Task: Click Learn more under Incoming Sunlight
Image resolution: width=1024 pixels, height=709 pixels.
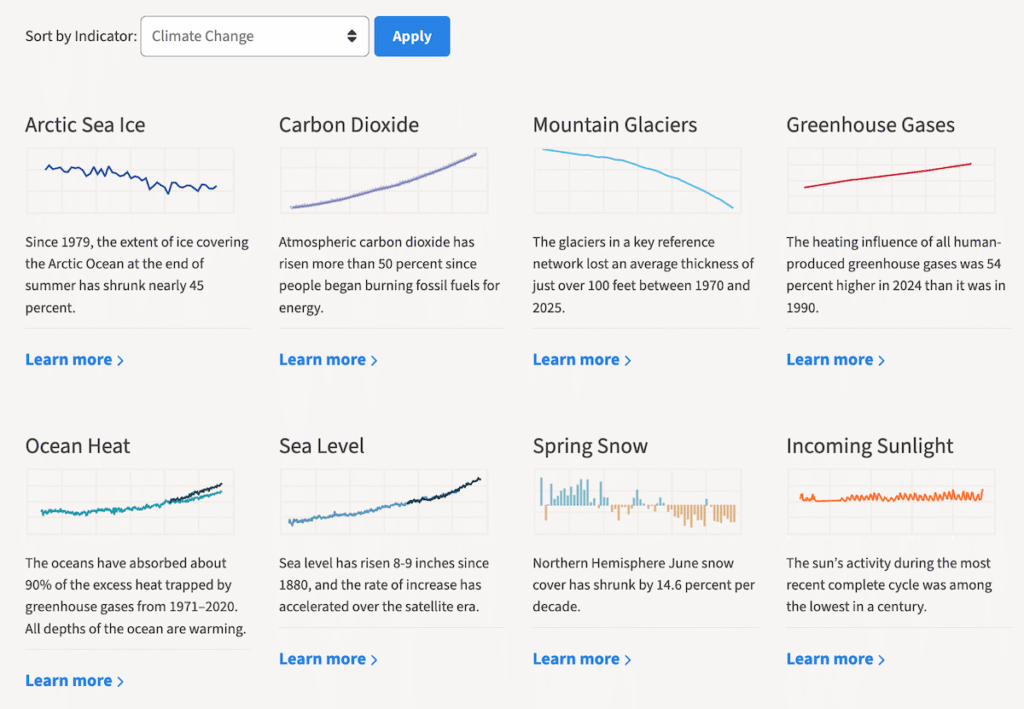Action: 835,659
